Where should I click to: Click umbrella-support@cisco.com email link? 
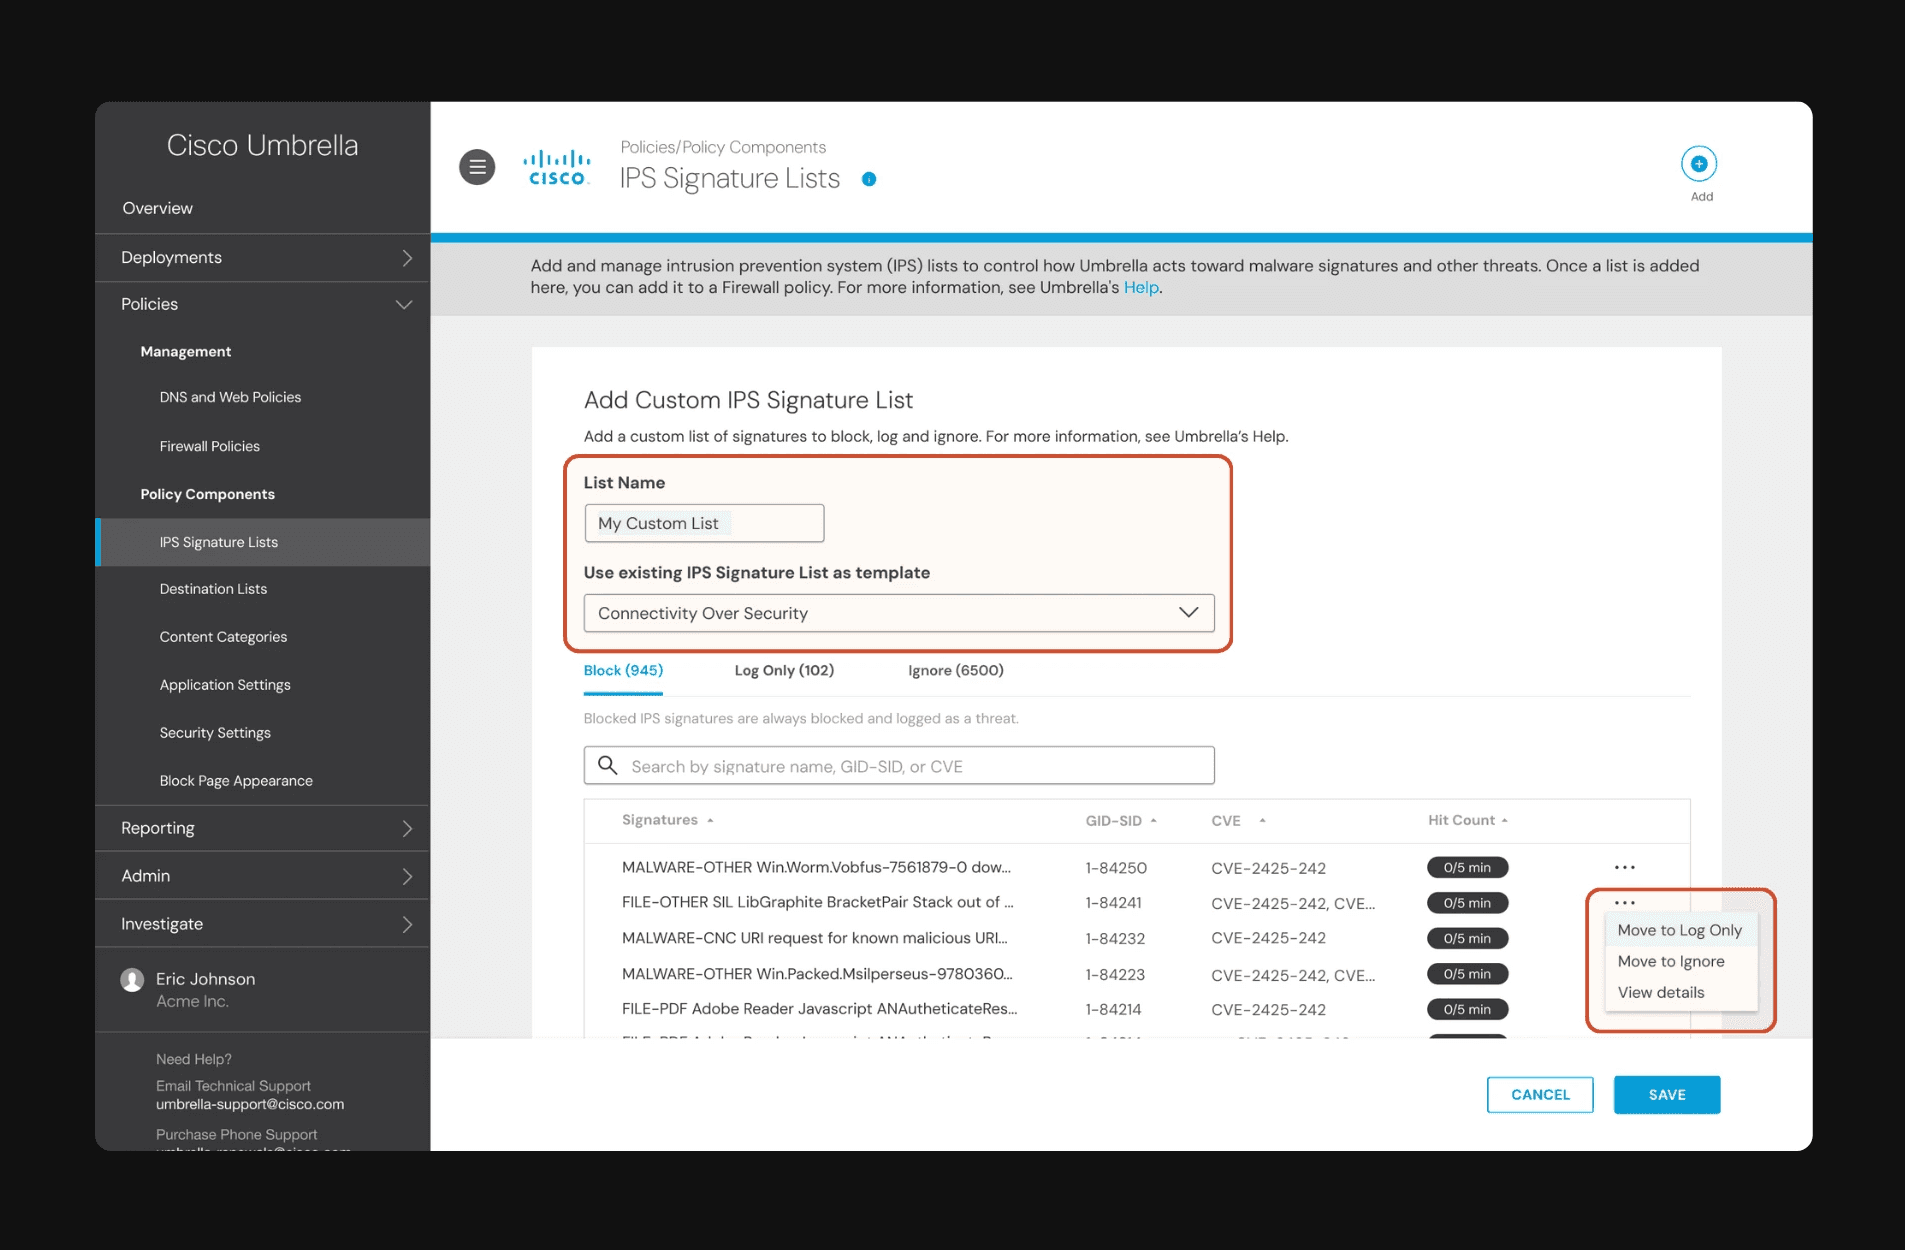pyautogui.click(x=250, y=1105)
